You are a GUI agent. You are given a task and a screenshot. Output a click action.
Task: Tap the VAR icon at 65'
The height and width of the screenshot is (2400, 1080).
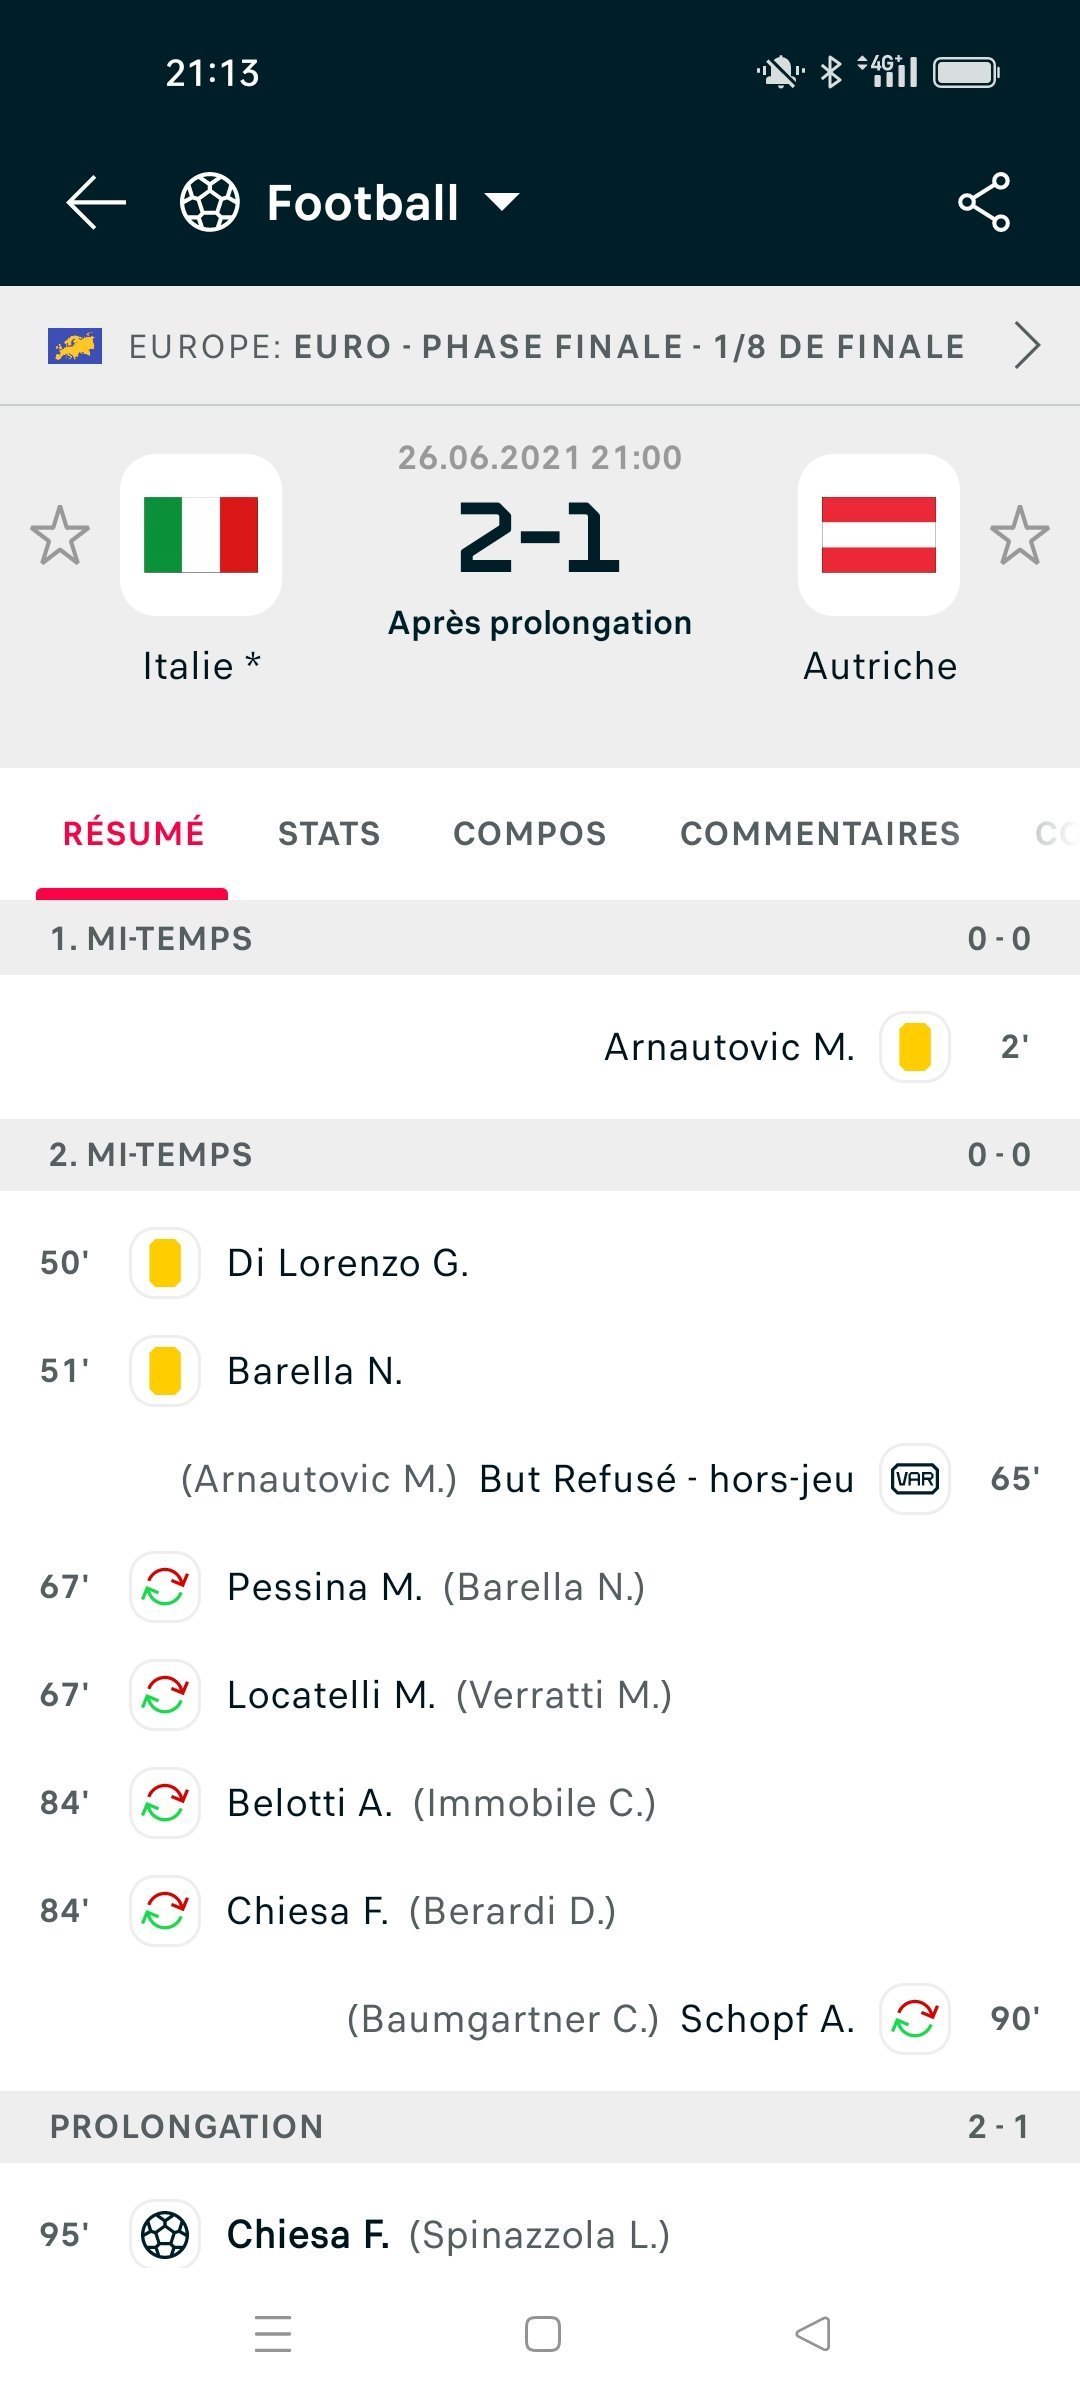(x=915, y=1479)
